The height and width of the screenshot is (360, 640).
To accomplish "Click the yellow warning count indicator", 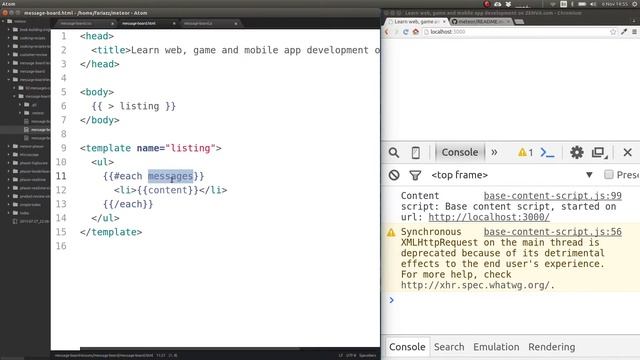I will (x=525, y=153).
